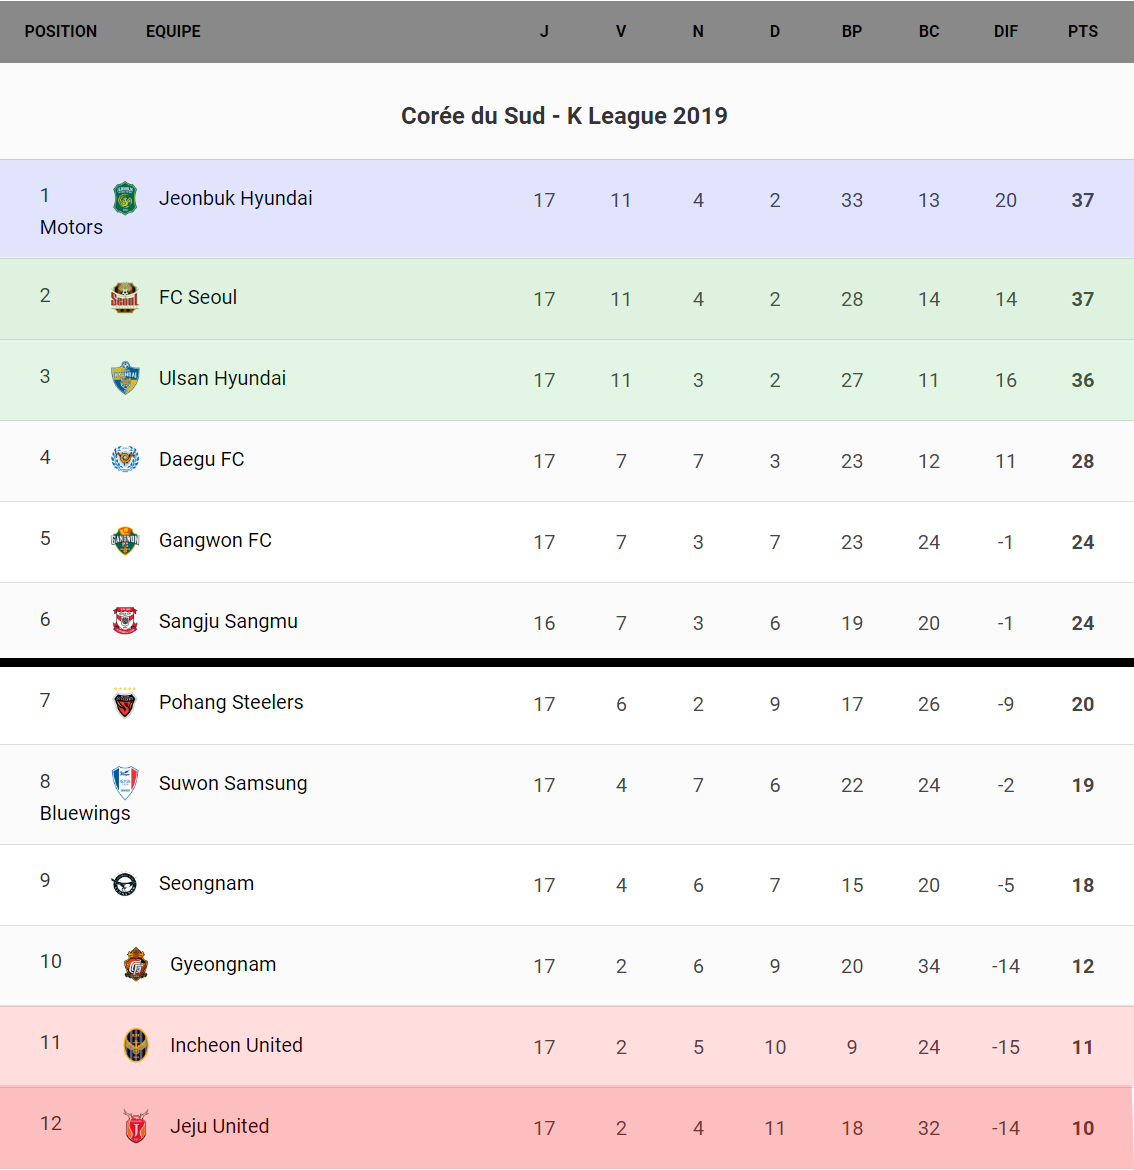Screen dimensions: 1134x1170
Task: Click the Gyeongnam club crest
Action: pos(136,965)
